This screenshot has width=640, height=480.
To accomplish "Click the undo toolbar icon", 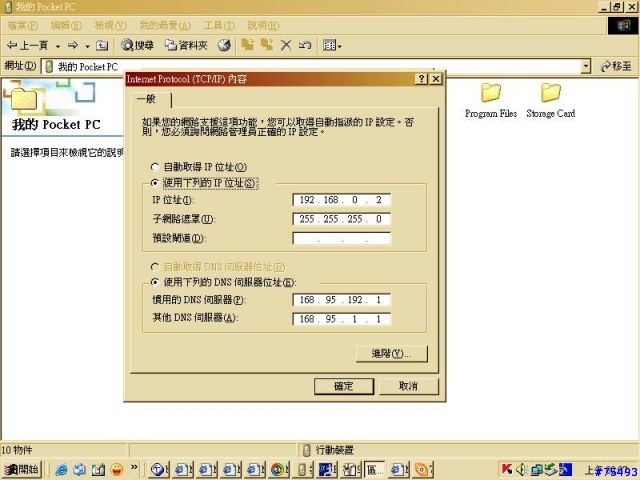I will (305, 45).
